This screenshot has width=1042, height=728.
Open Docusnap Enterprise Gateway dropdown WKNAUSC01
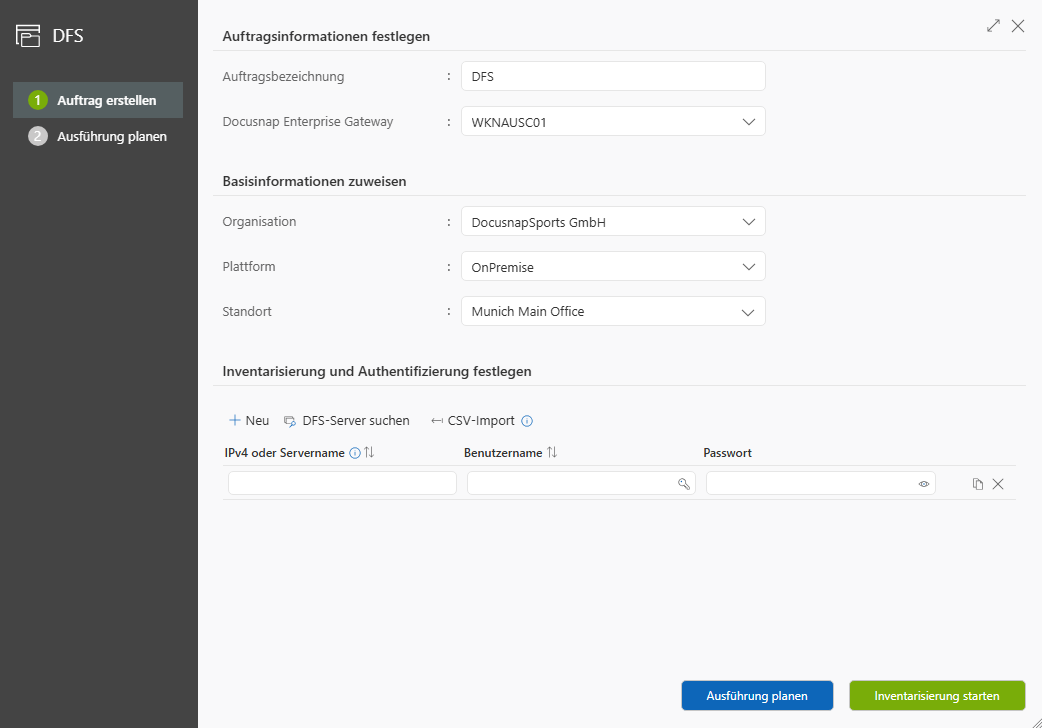(613, 122)
